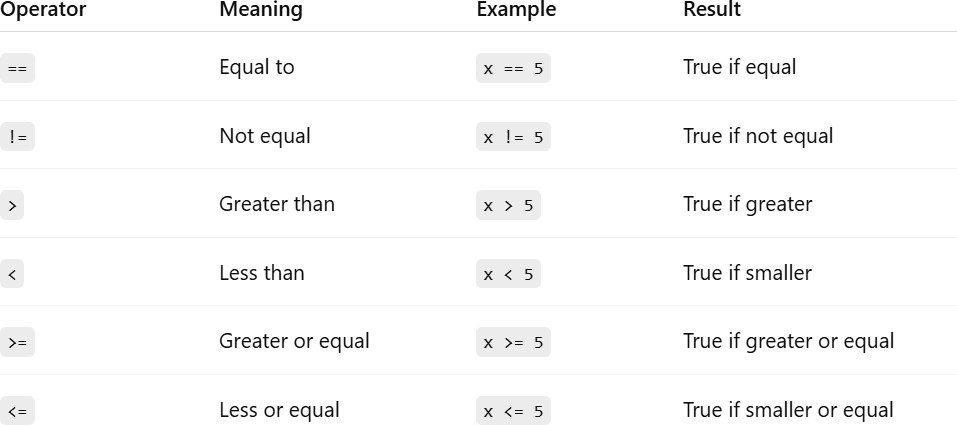Click the 'x <= 5' example code

click(513, 411)
